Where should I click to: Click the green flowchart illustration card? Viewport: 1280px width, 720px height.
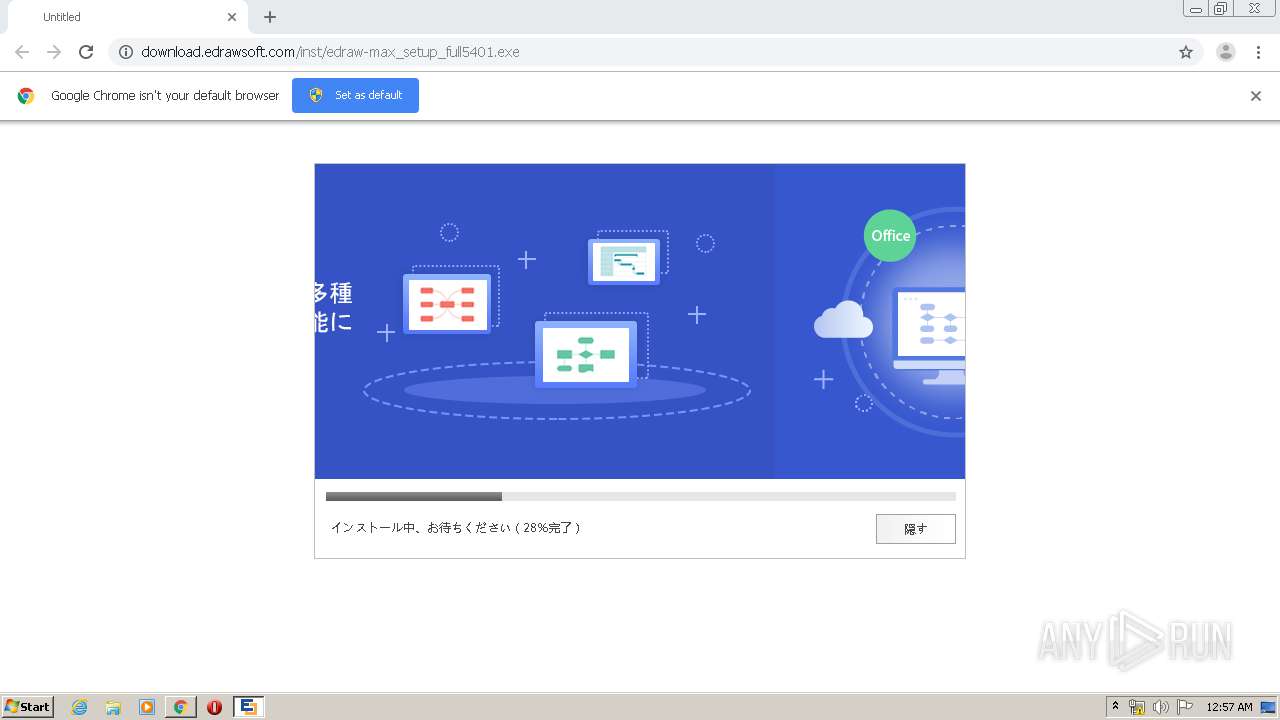586,354
